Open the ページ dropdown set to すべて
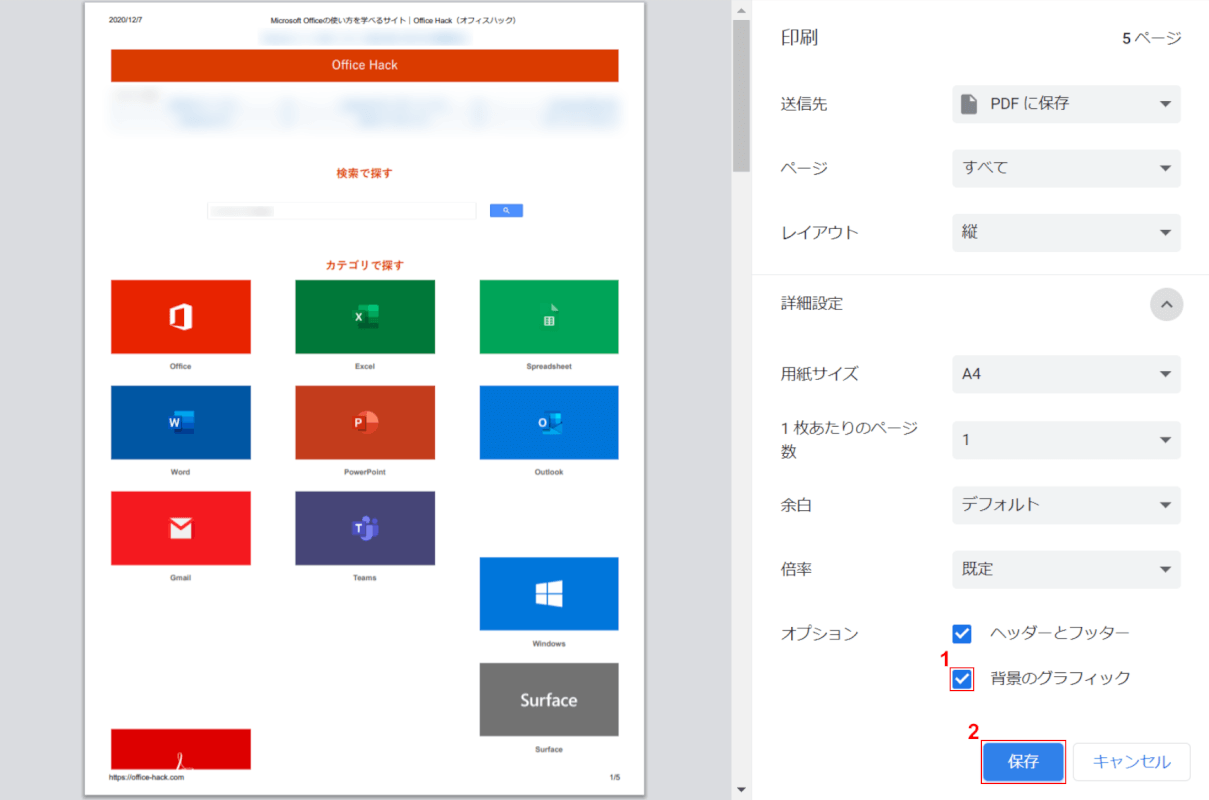The image size is (1209, 800). tap(1066, 168)
